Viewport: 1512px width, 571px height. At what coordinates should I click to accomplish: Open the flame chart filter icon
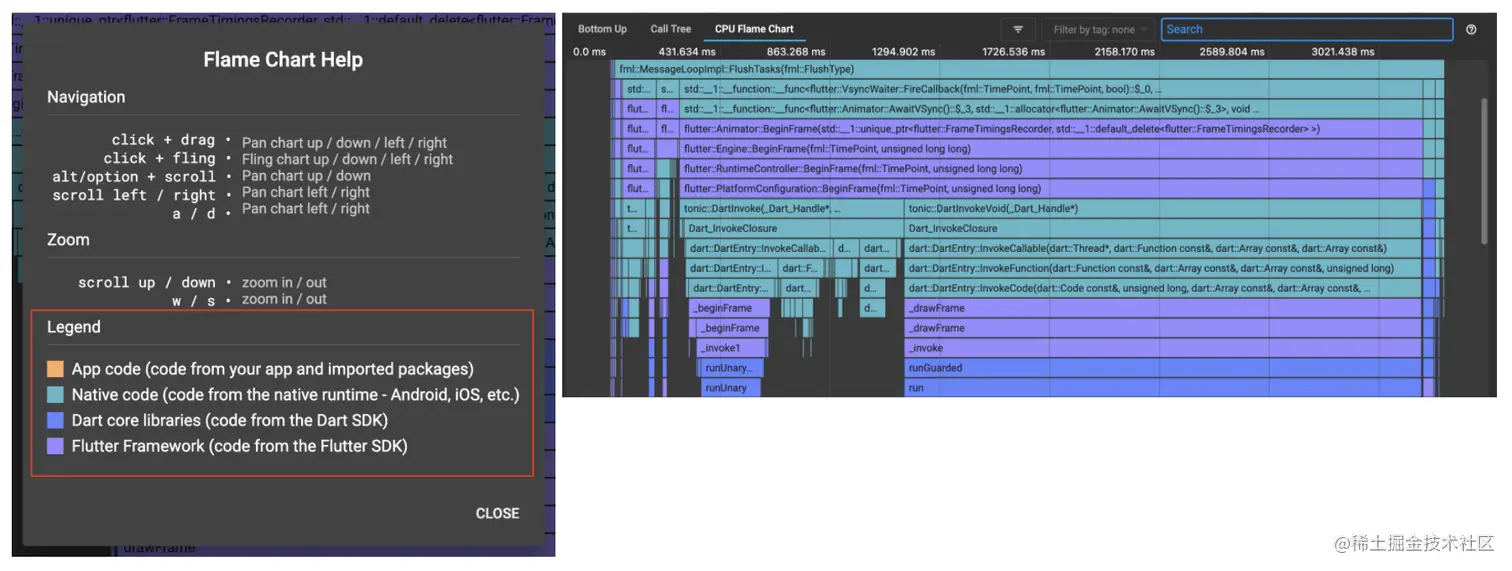point(1018,30)
